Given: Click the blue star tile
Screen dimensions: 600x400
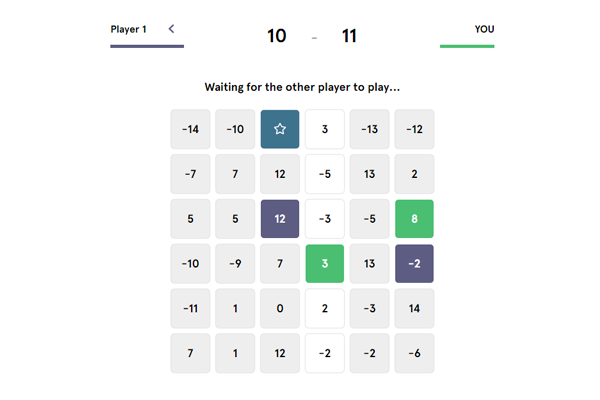Looking at the screenshot, I should click(x=280, y=129).
